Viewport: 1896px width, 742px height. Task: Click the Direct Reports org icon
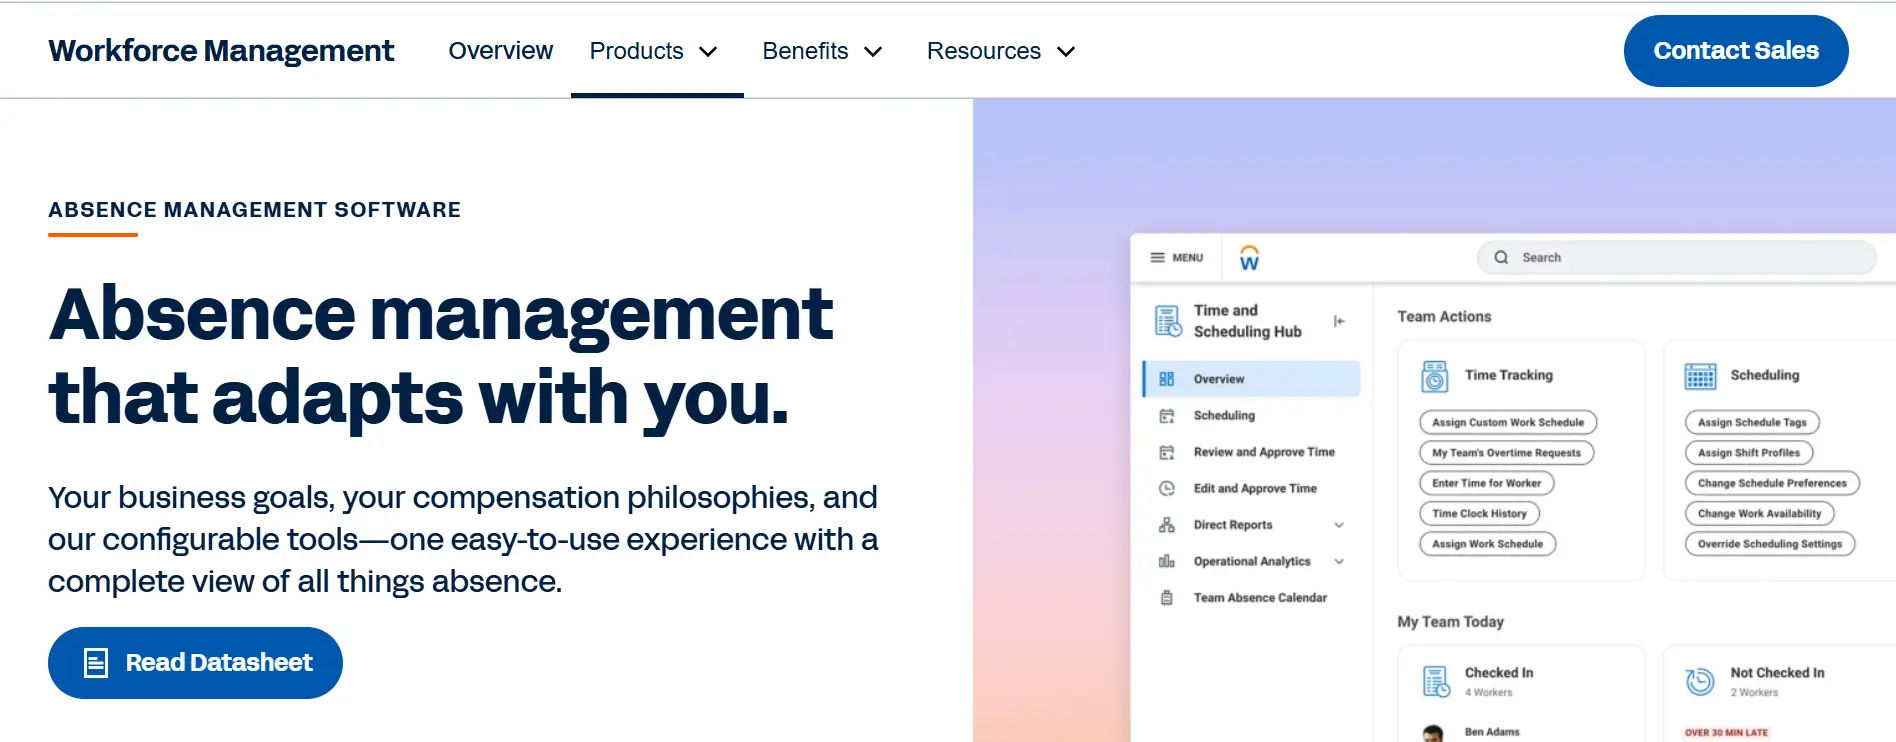point(1166,525)
